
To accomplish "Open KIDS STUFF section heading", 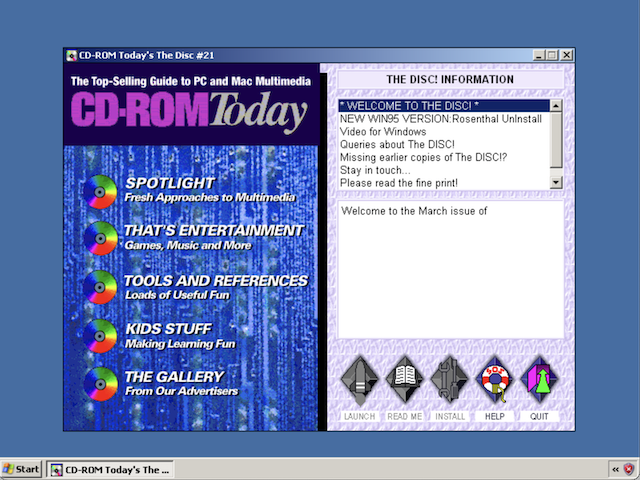I will (168, 329).
